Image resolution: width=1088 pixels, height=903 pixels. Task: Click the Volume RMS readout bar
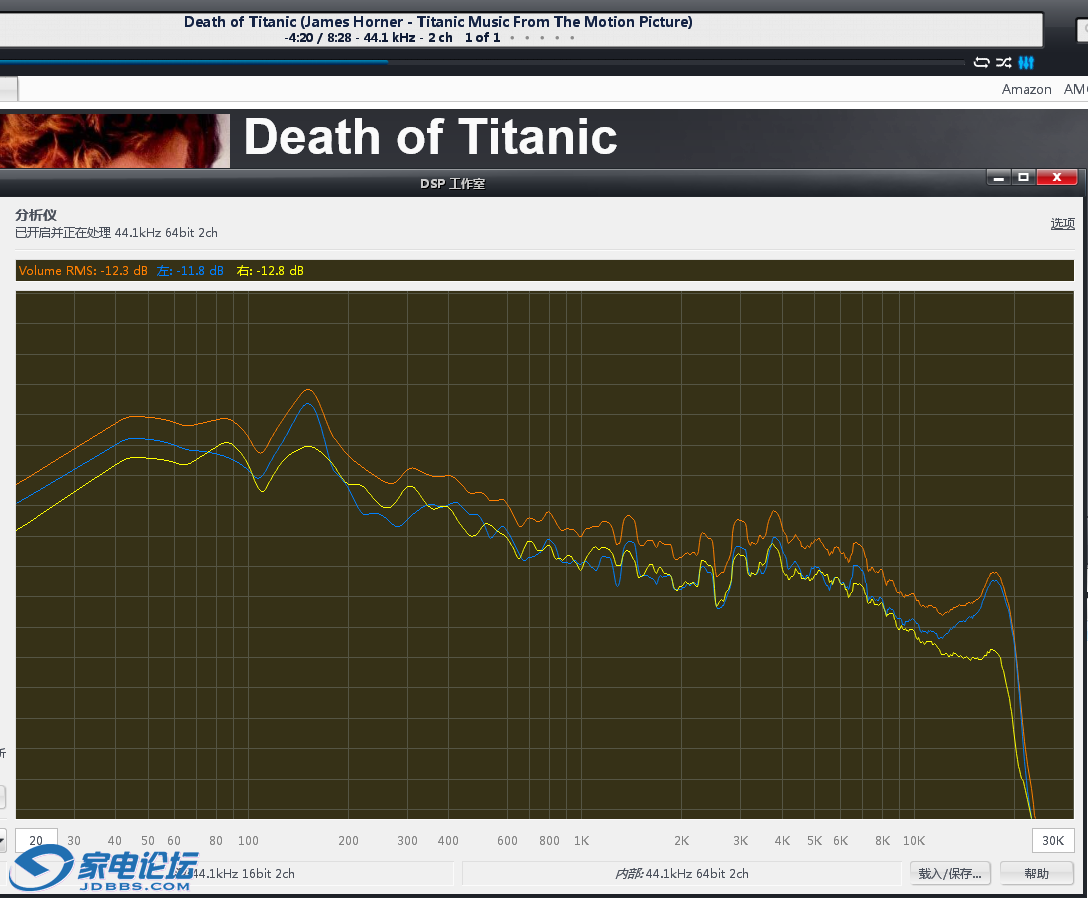point(544,271)
